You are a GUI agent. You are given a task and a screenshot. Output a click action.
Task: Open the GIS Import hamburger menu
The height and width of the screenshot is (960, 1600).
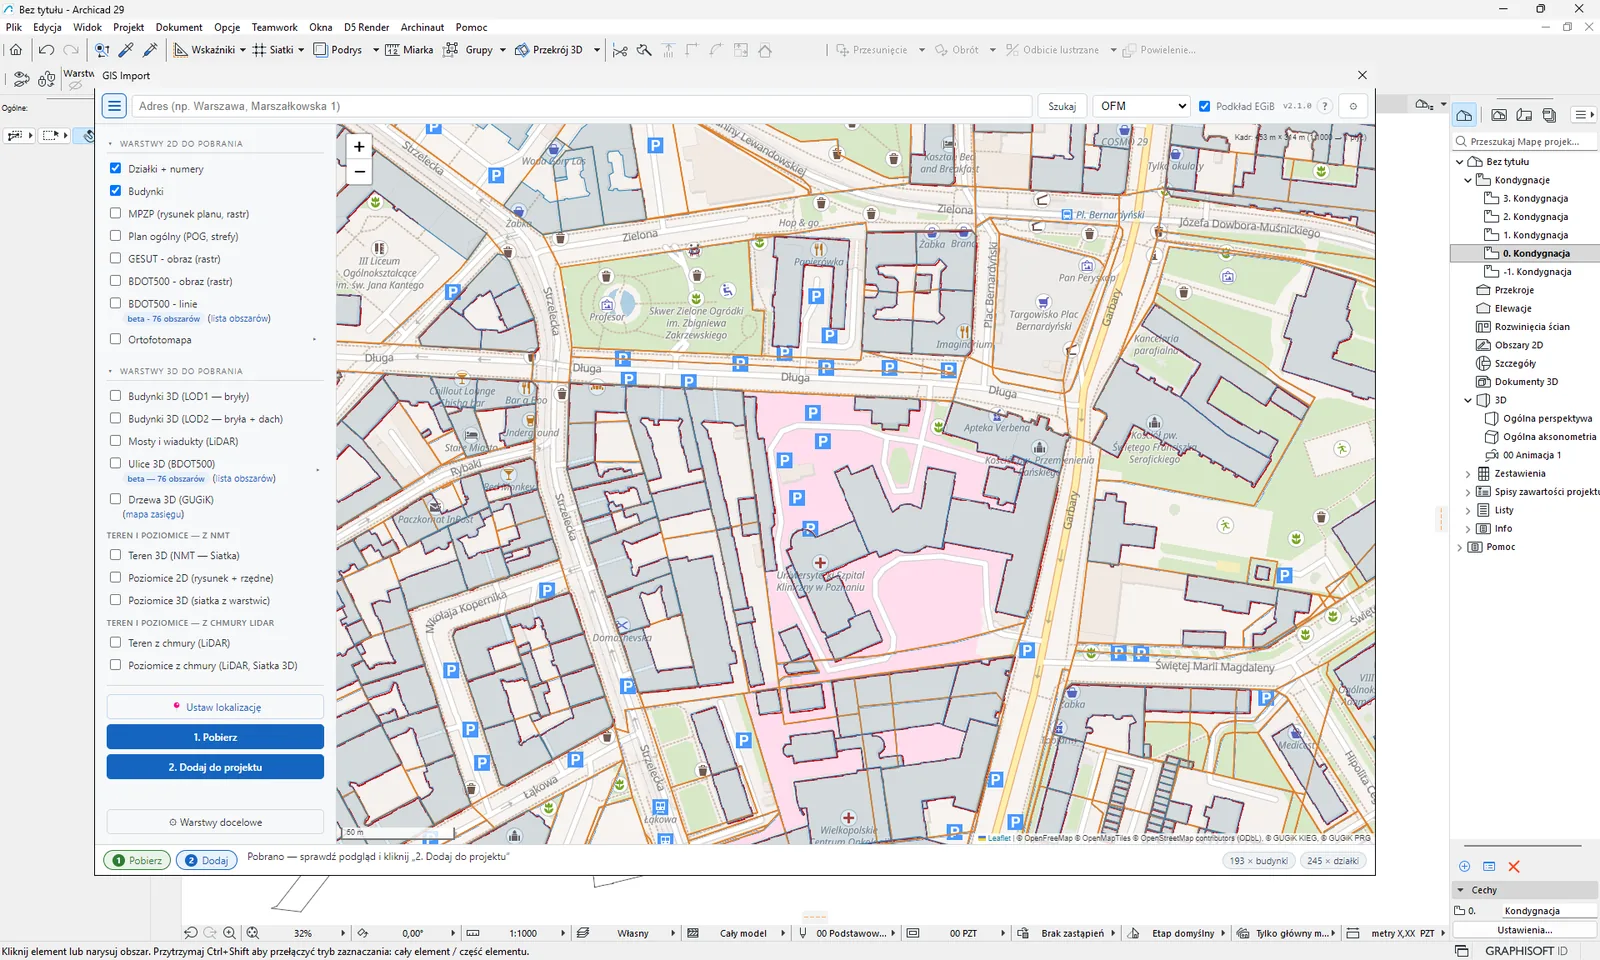[114, 106]
